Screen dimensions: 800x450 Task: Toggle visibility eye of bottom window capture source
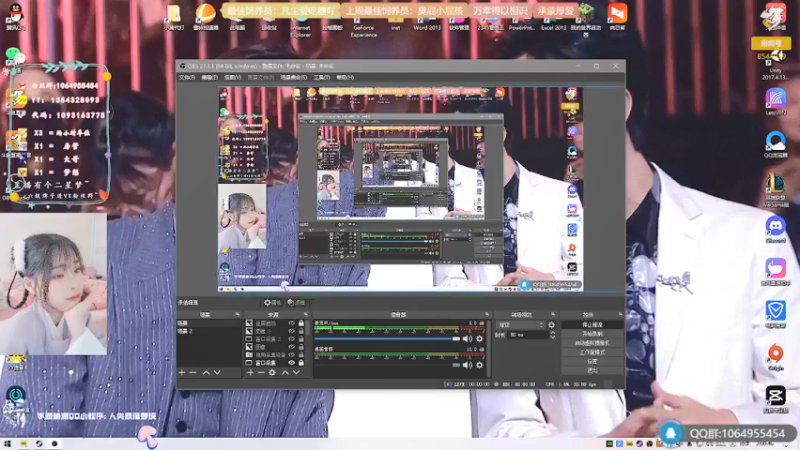[x=291, y=363]
